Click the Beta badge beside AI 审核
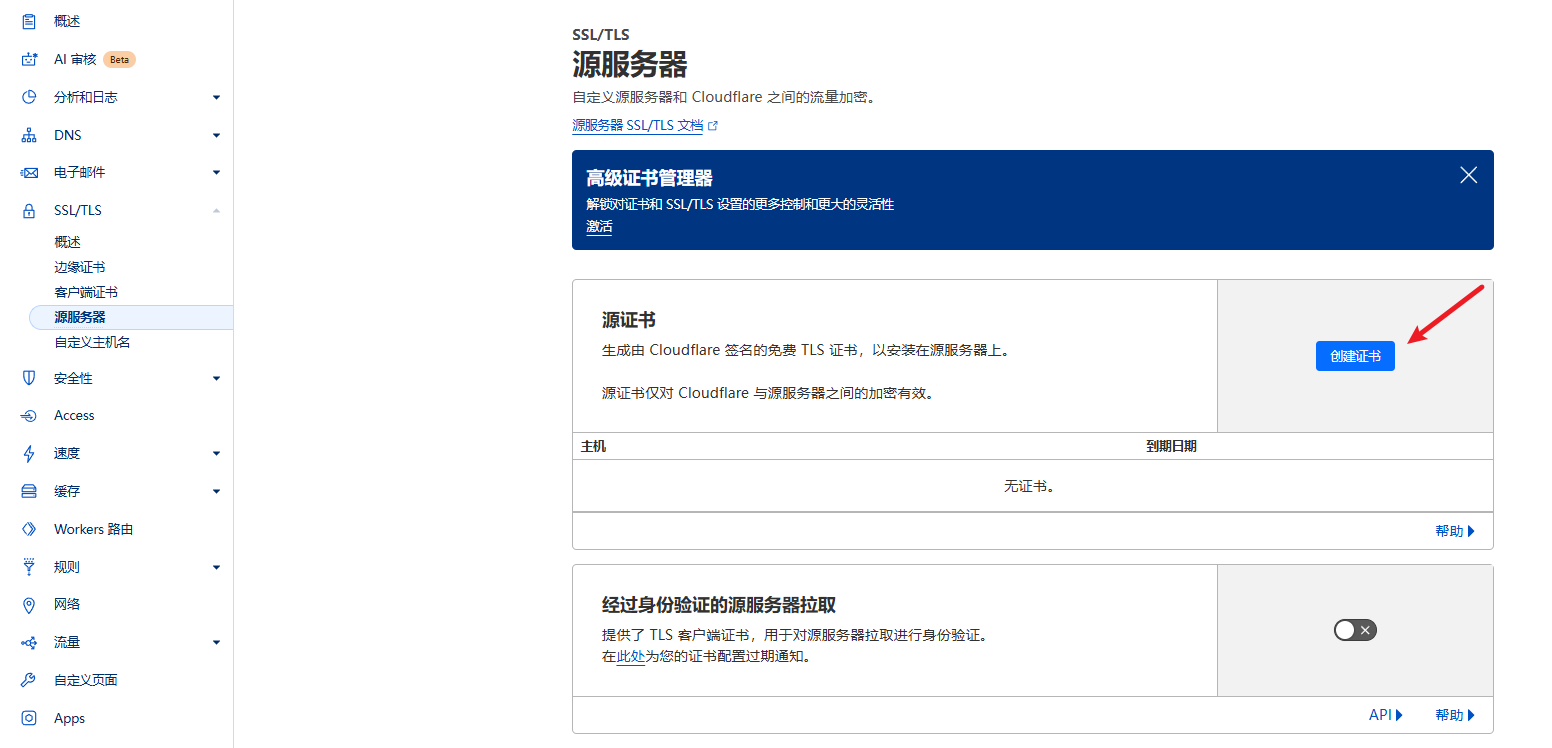1552x748 pixels. 119,59
